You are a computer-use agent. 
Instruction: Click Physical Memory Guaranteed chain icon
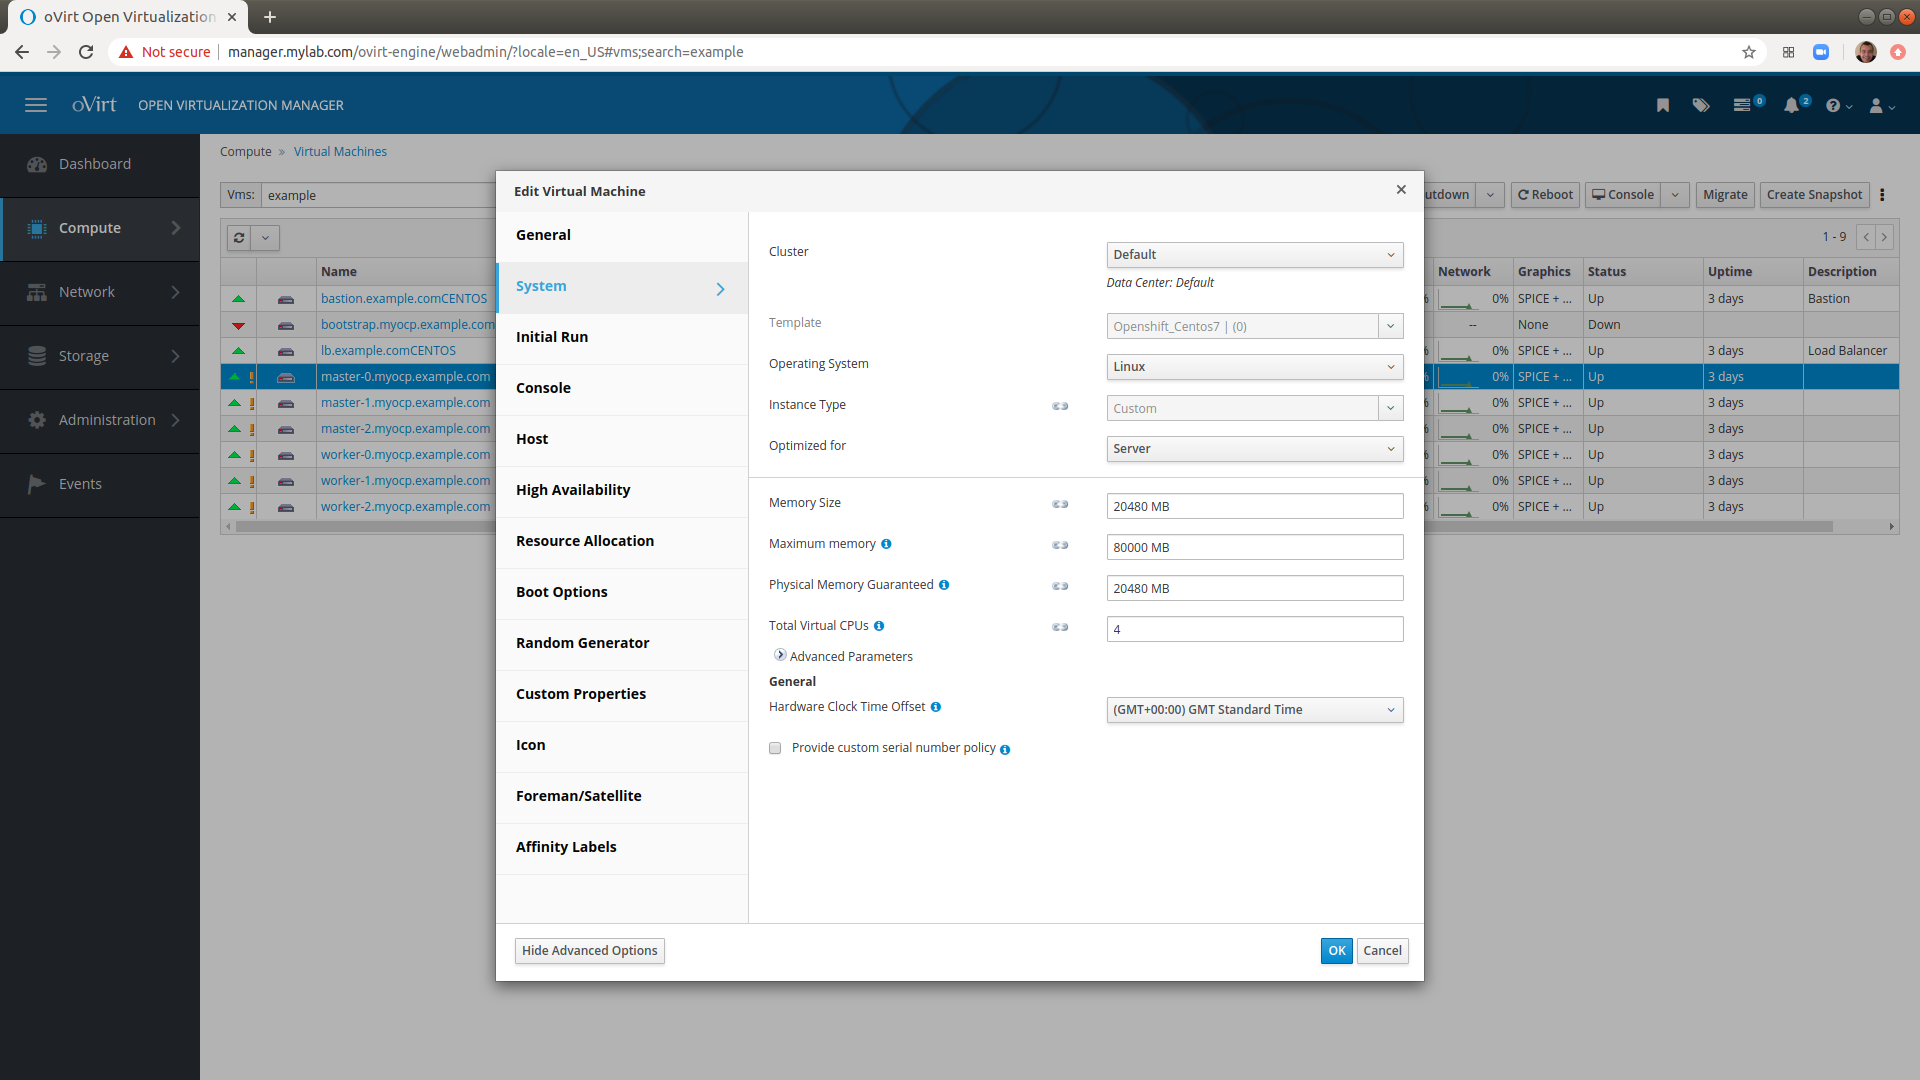tap(1060, 586)
